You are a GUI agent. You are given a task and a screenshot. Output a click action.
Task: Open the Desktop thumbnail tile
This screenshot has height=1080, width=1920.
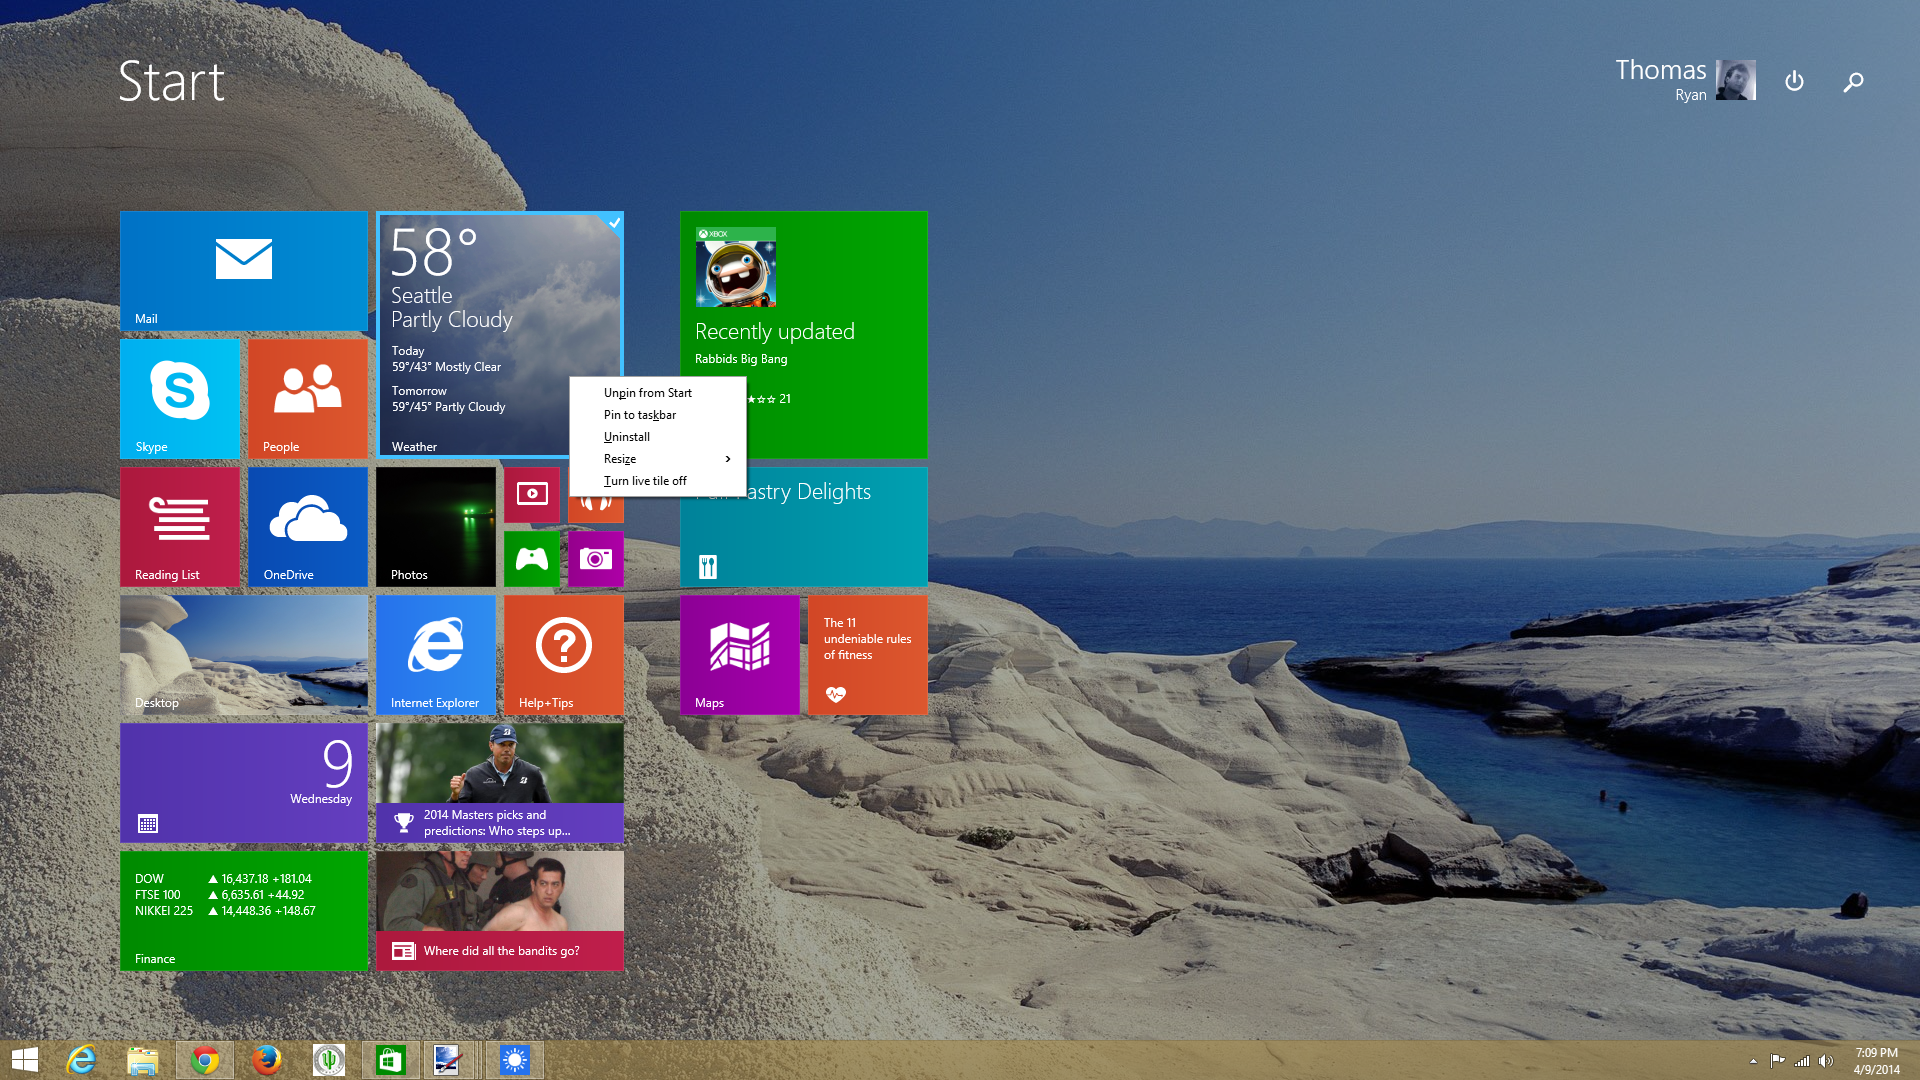coord(243,654)
